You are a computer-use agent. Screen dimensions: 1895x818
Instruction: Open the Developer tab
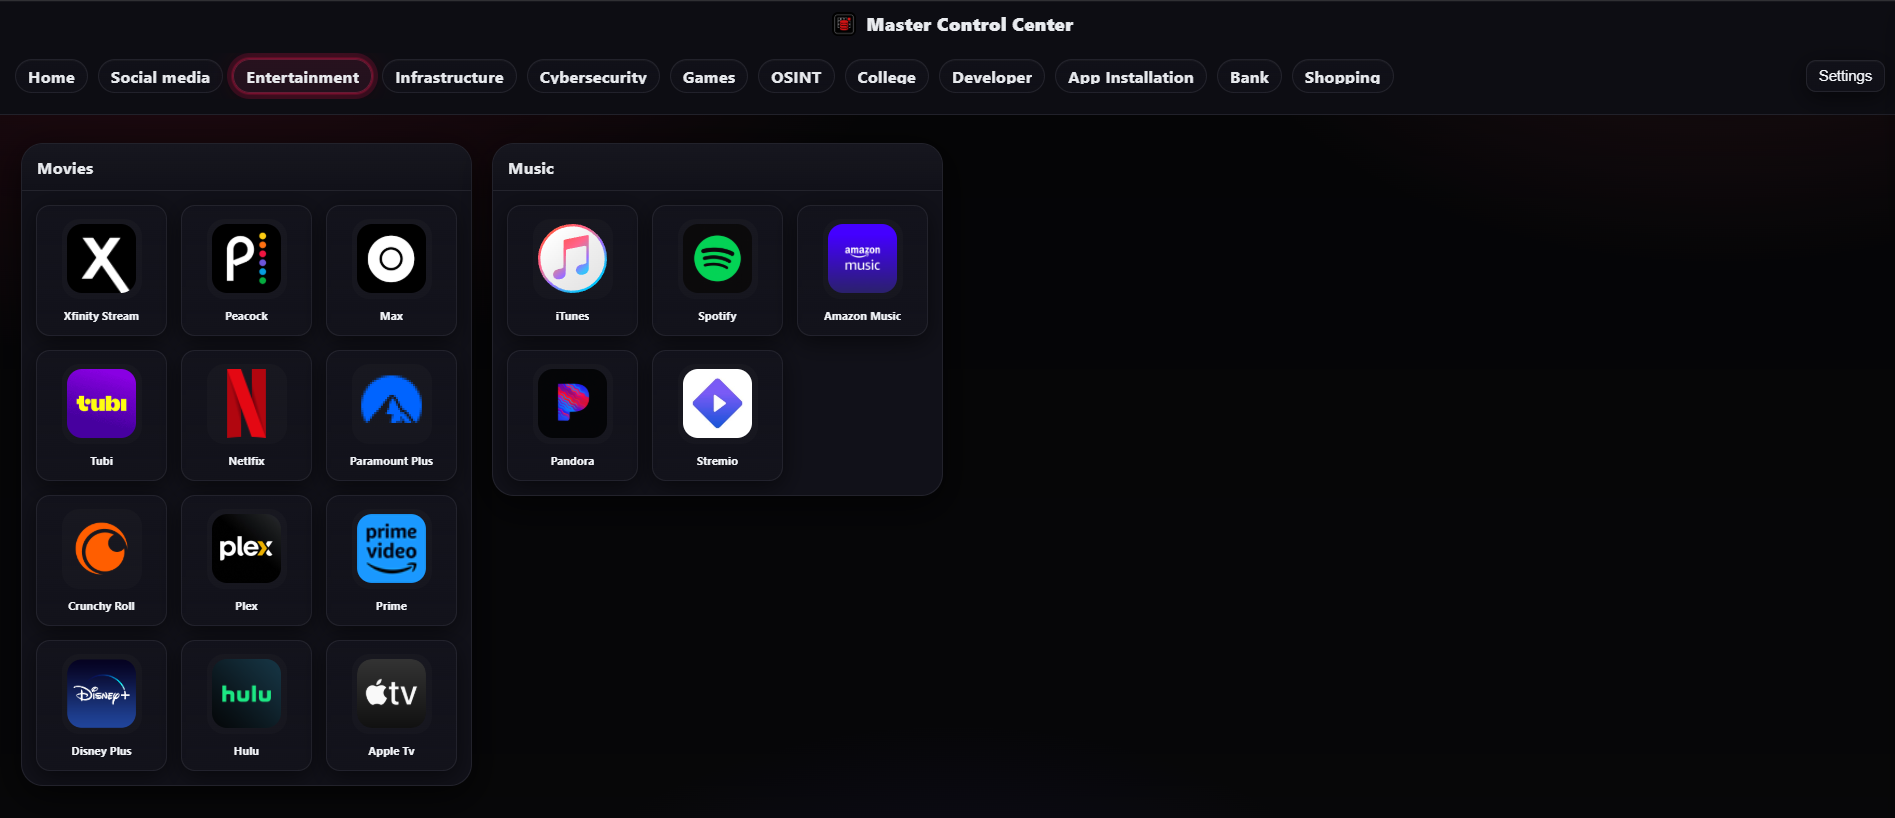click(x=992, y=77)
